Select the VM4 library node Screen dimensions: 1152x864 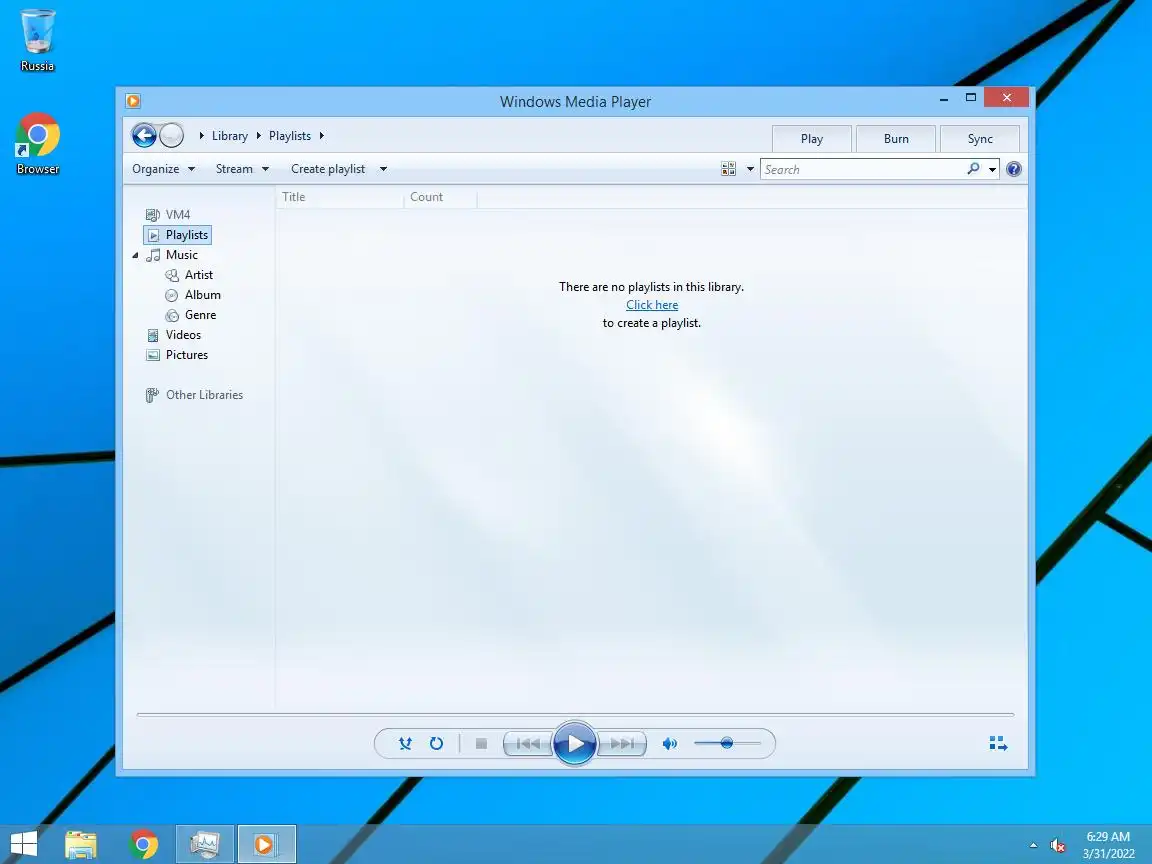(169, 215)
